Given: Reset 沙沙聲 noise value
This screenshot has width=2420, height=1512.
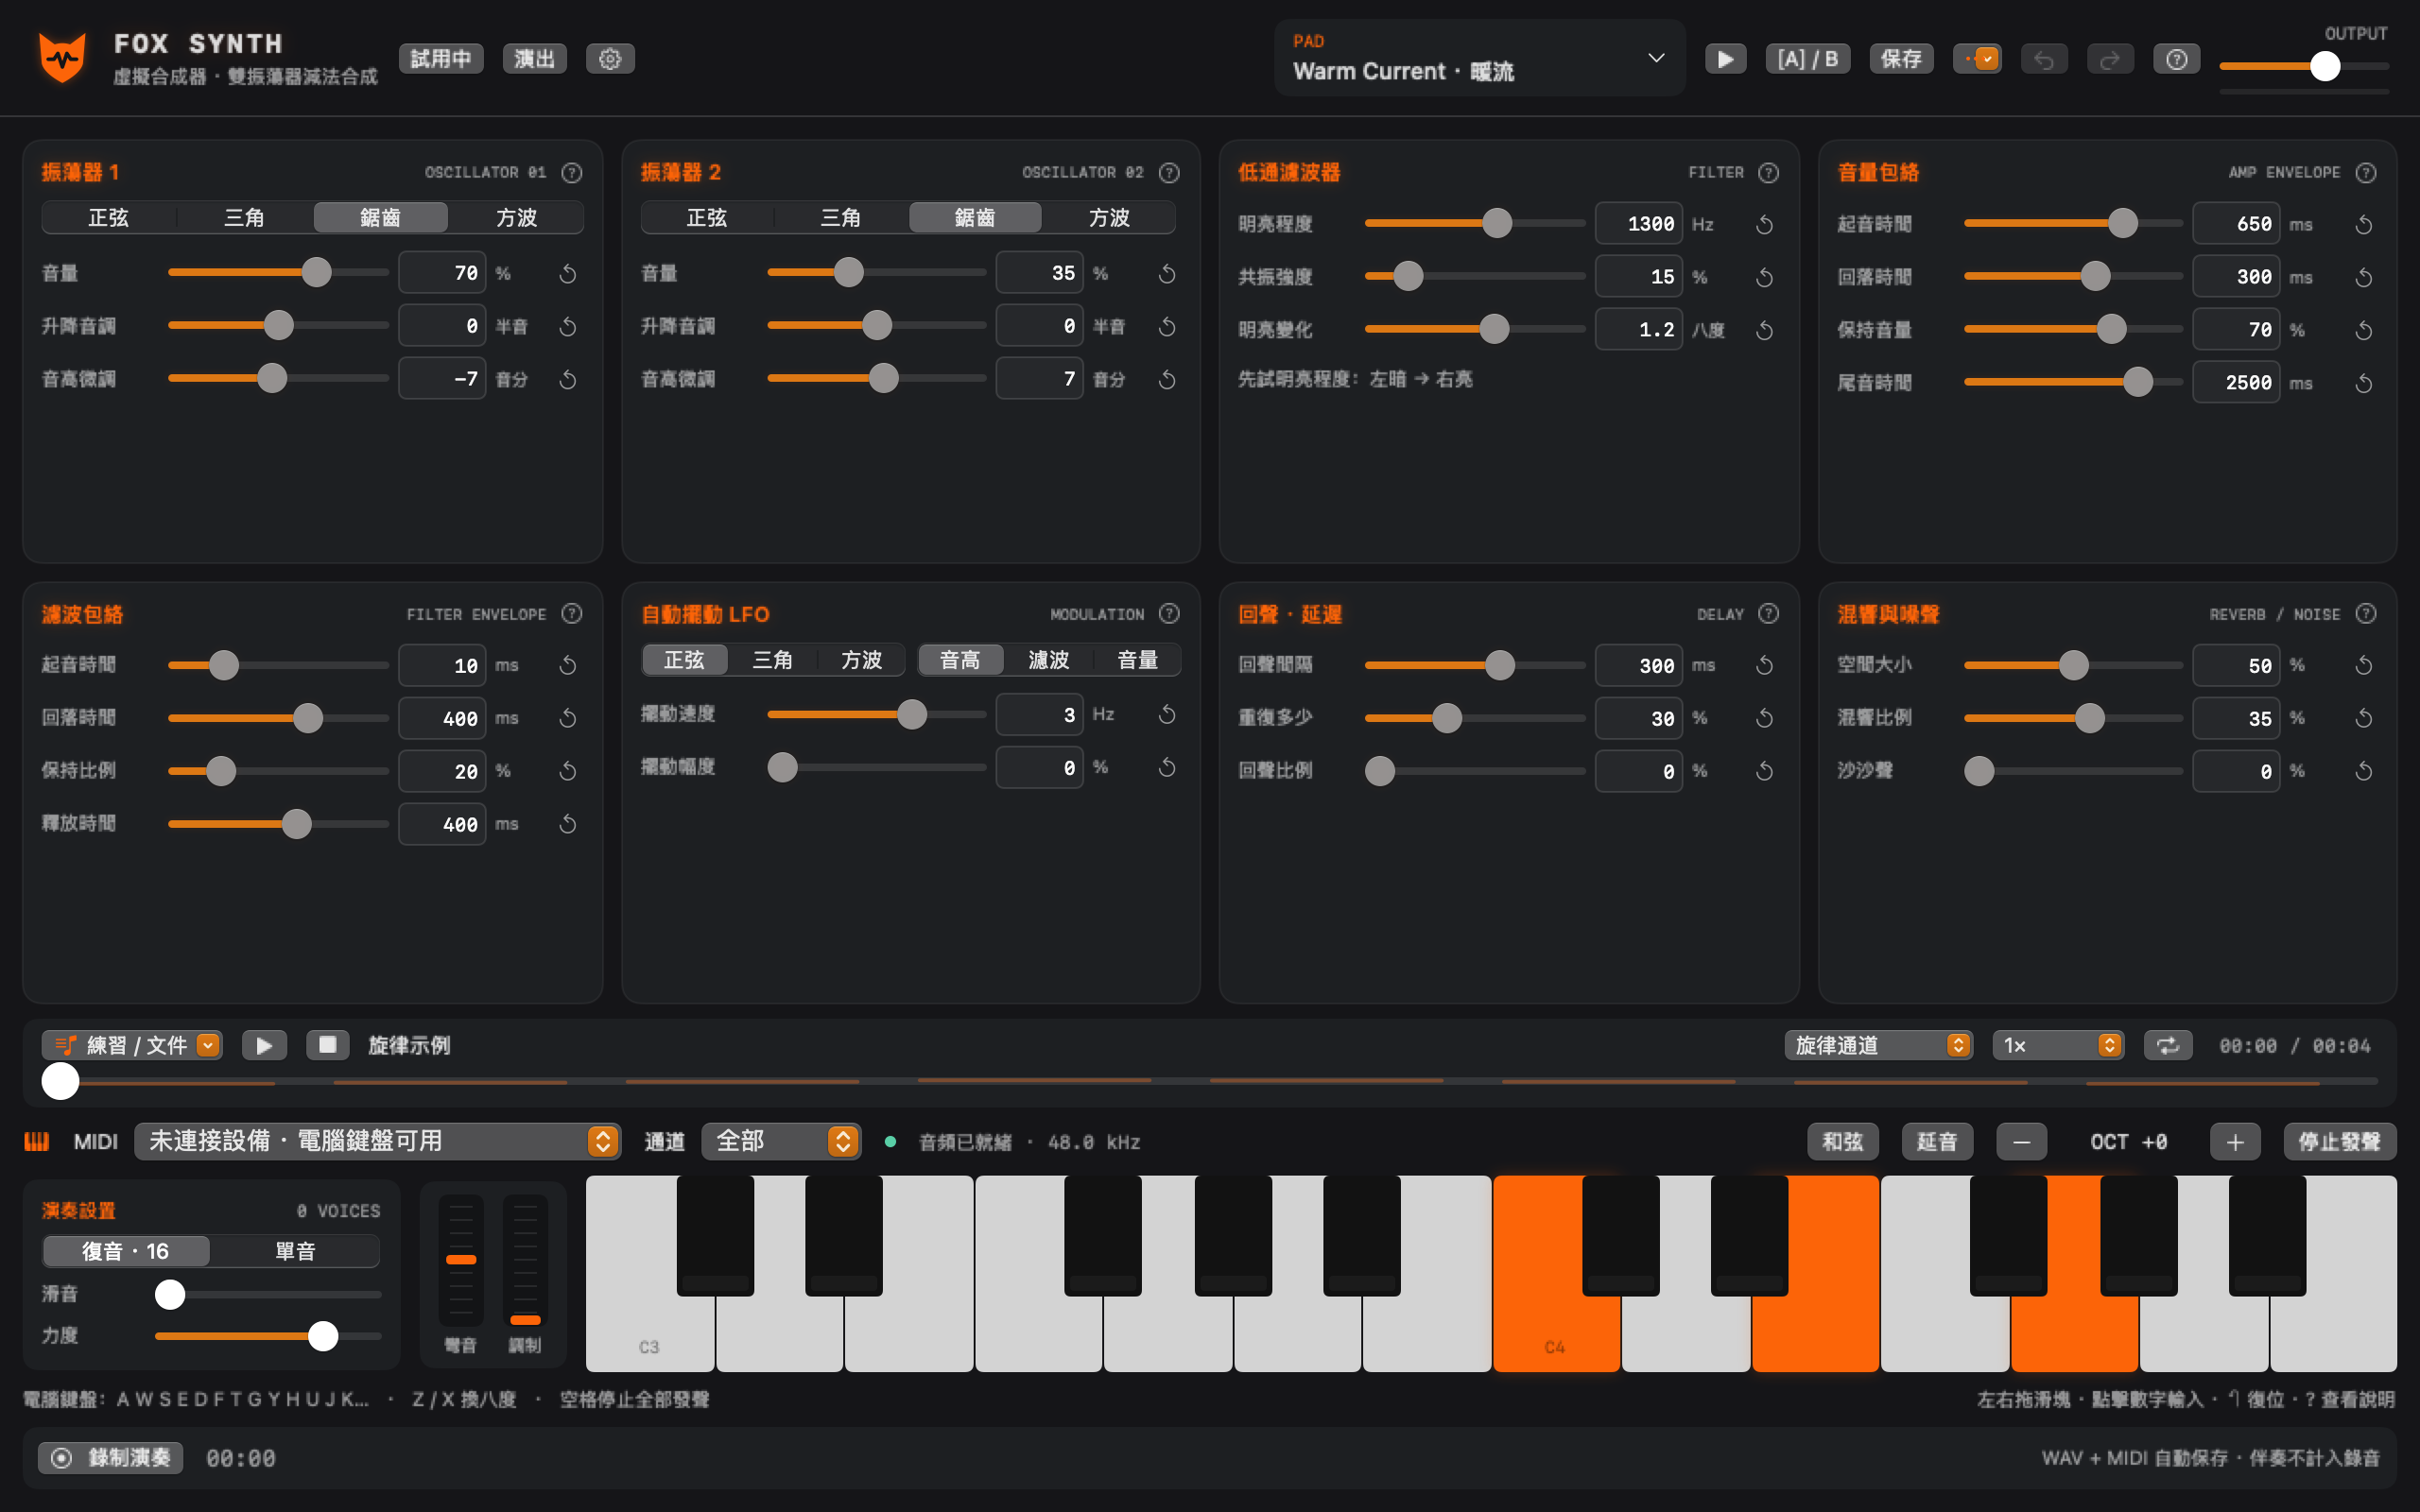Looking at the screenshot, I should tap(2363, 771).
